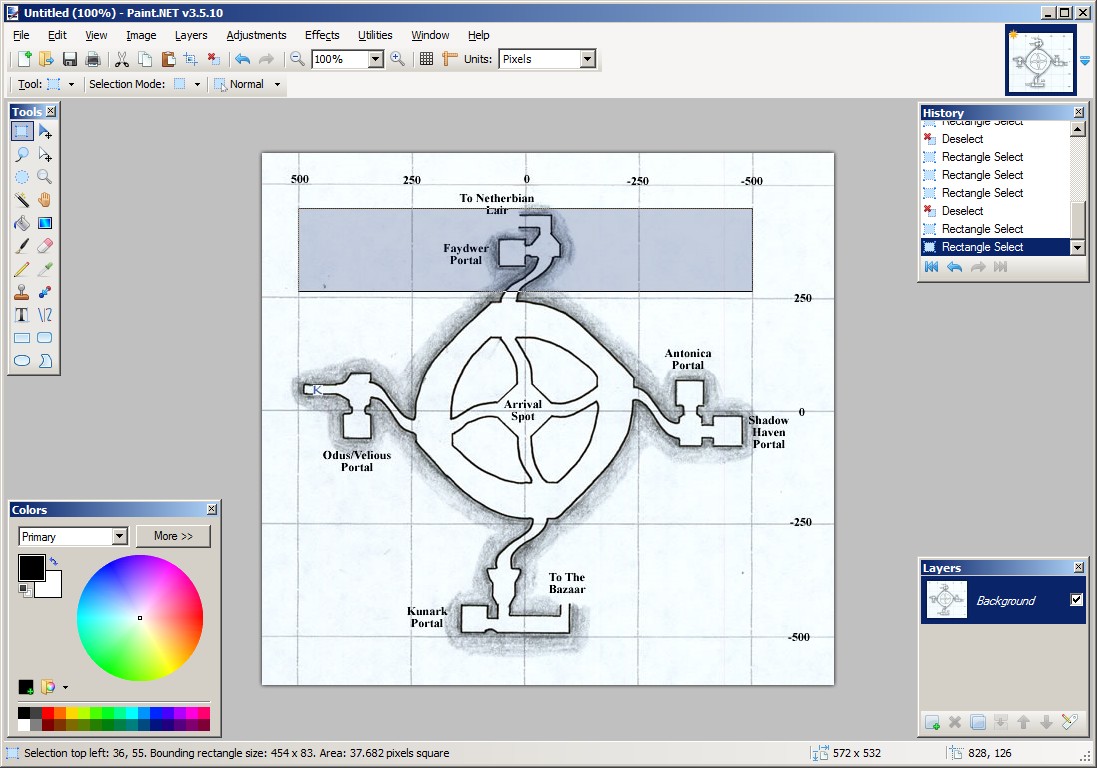Pick the Color Picker eyedropper tool
This screenshot has height=768, width=1097.
45,269
